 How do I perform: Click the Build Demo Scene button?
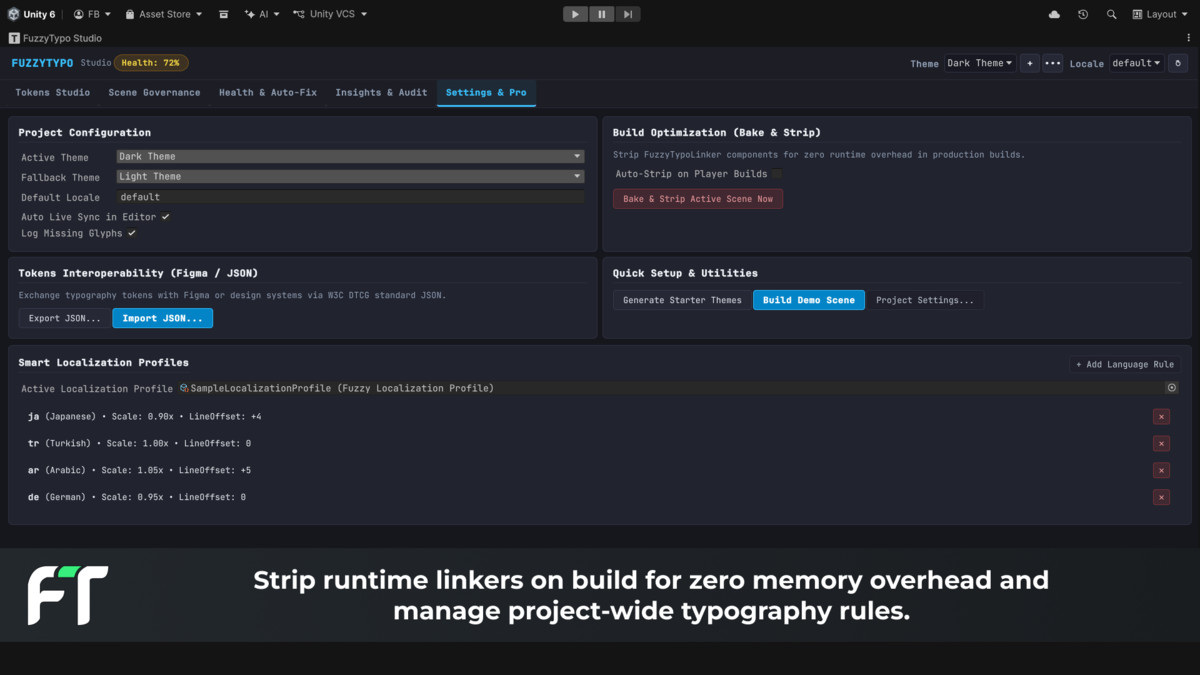[x=809, y=300]
